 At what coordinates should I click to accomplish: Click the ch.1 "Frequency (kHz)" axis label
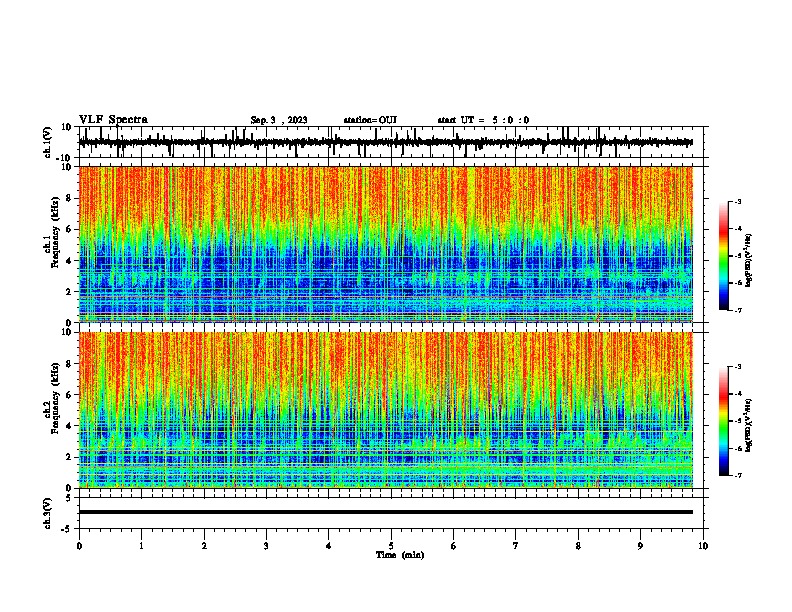55,232
